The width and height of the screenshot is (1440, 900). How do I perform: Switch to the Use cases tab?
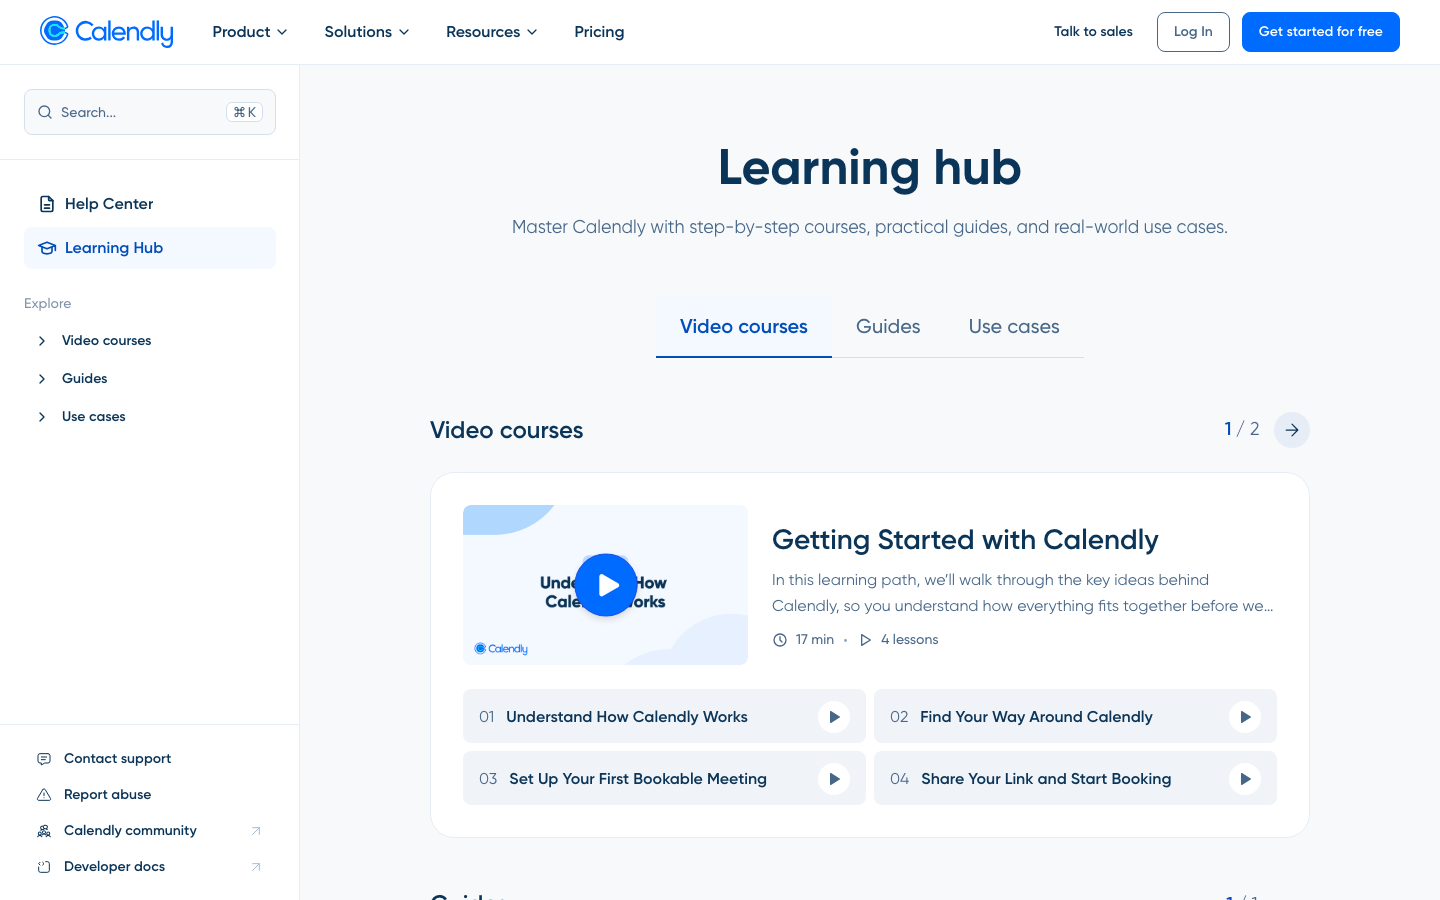pyautogui.click(x=1014, y=327)
